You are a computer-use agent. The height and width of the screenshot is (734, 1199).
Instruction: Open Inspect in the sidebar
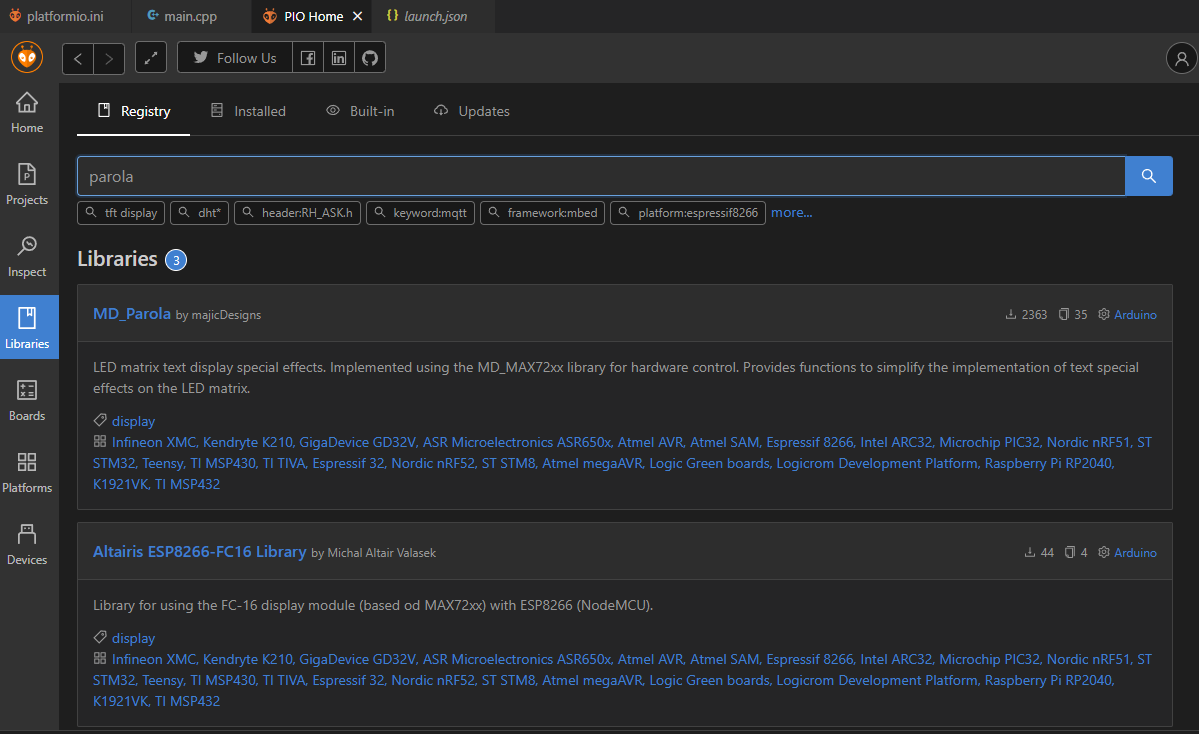tap(27, 256)
